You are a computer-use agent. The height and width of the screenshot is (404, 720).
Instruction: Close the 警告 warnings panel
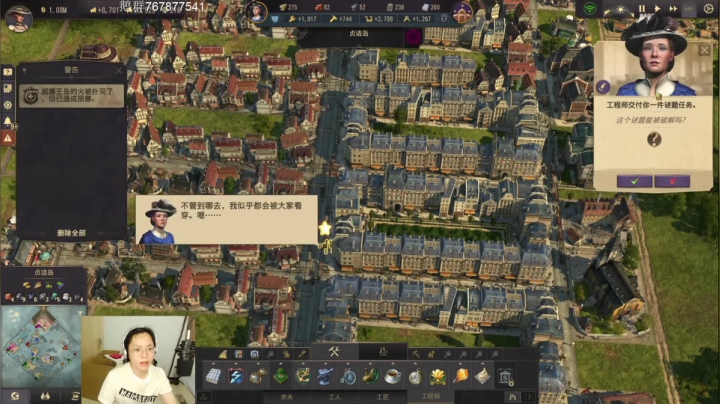point(119,70)
